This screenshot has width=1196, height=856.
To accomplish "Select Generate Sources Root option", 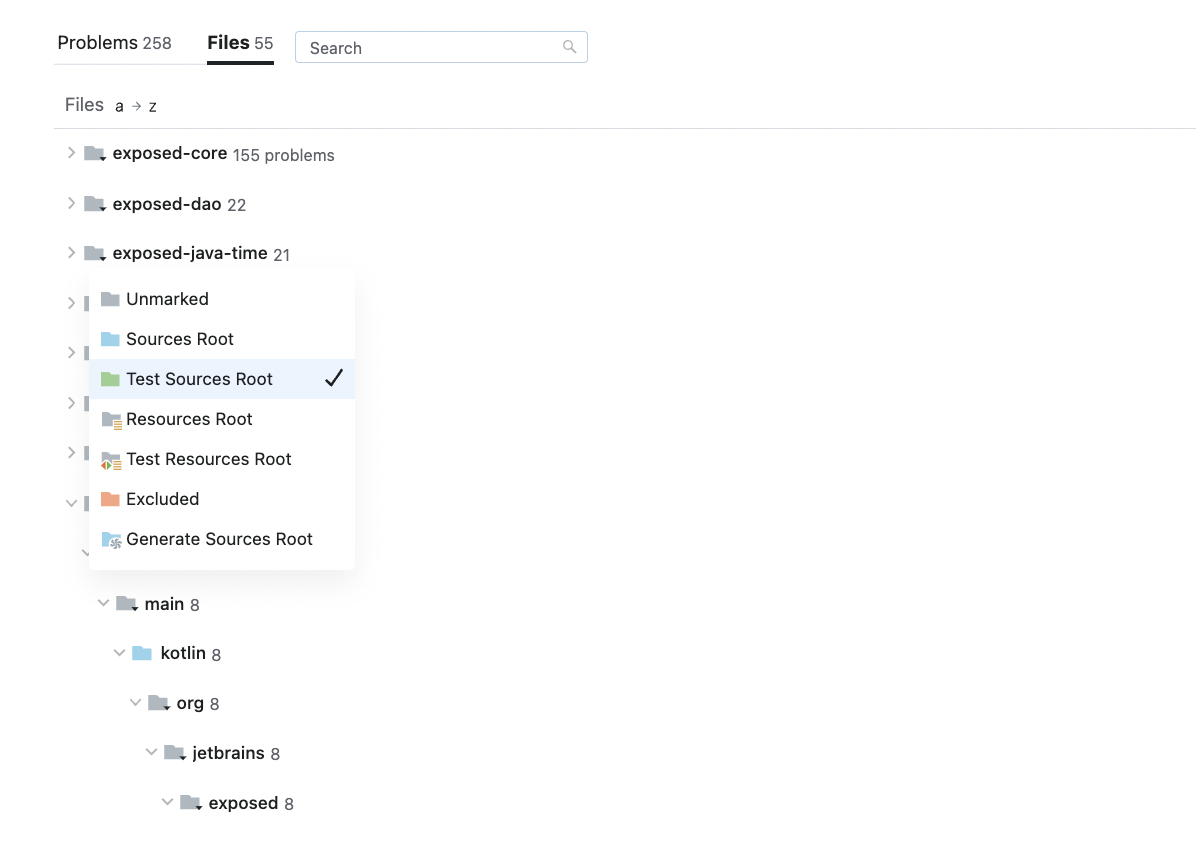I will point(219,539).
